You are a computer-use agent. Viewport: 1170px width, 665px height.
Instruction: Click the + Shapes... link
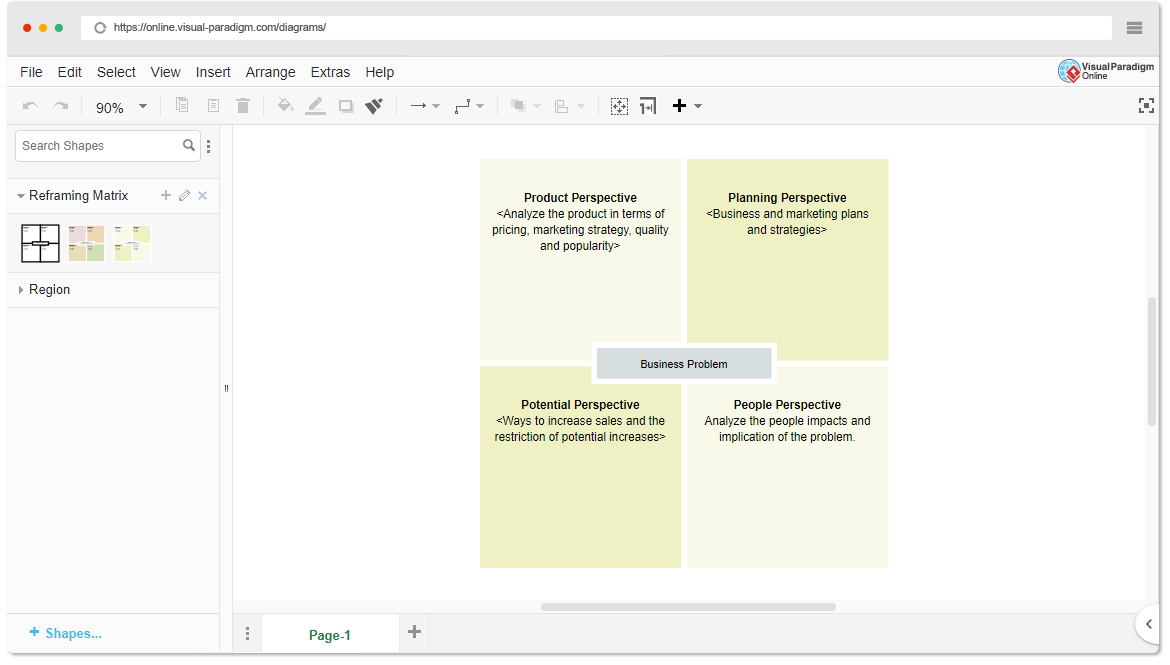(x=65, y=633)
